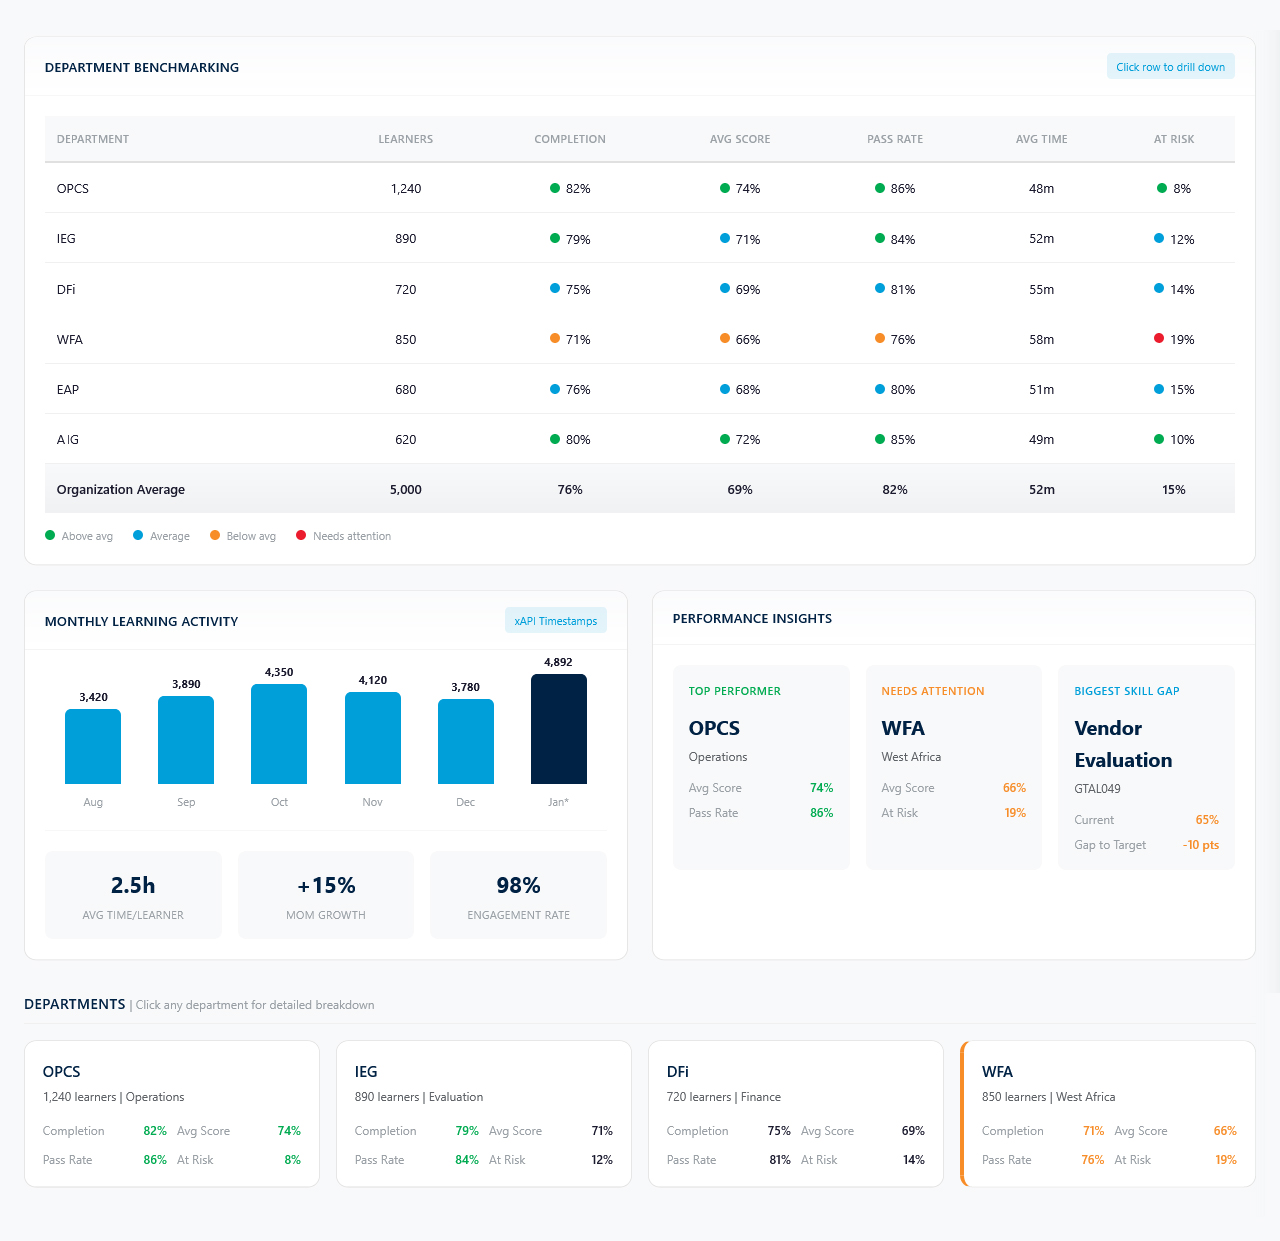Select the Department Benchmarking header

141,67
